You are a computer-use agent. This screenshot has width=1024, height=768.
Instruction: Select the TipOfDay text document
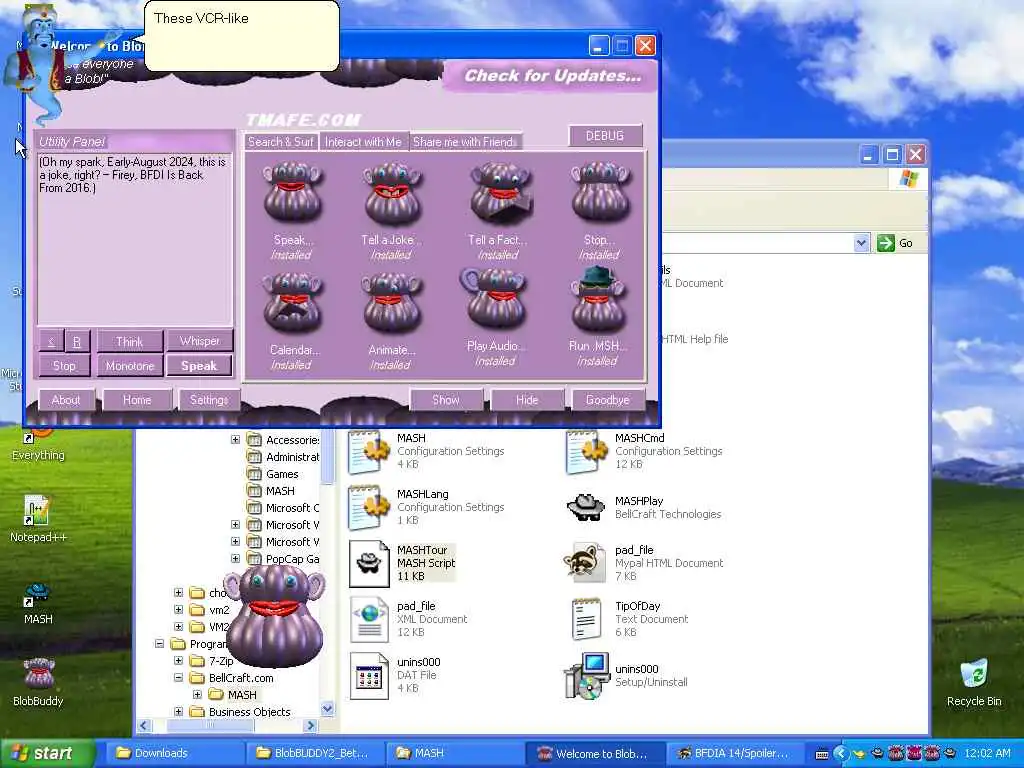tap(630, 619)
